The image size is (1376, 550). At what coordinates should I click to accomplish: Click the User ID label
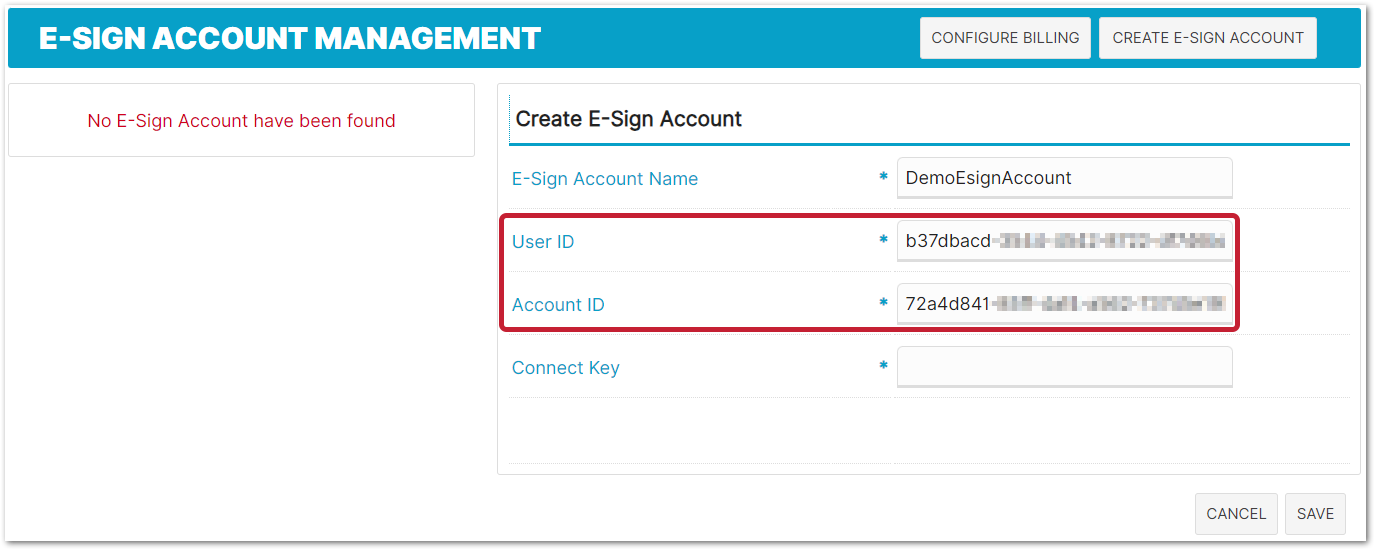coord(543,242)
